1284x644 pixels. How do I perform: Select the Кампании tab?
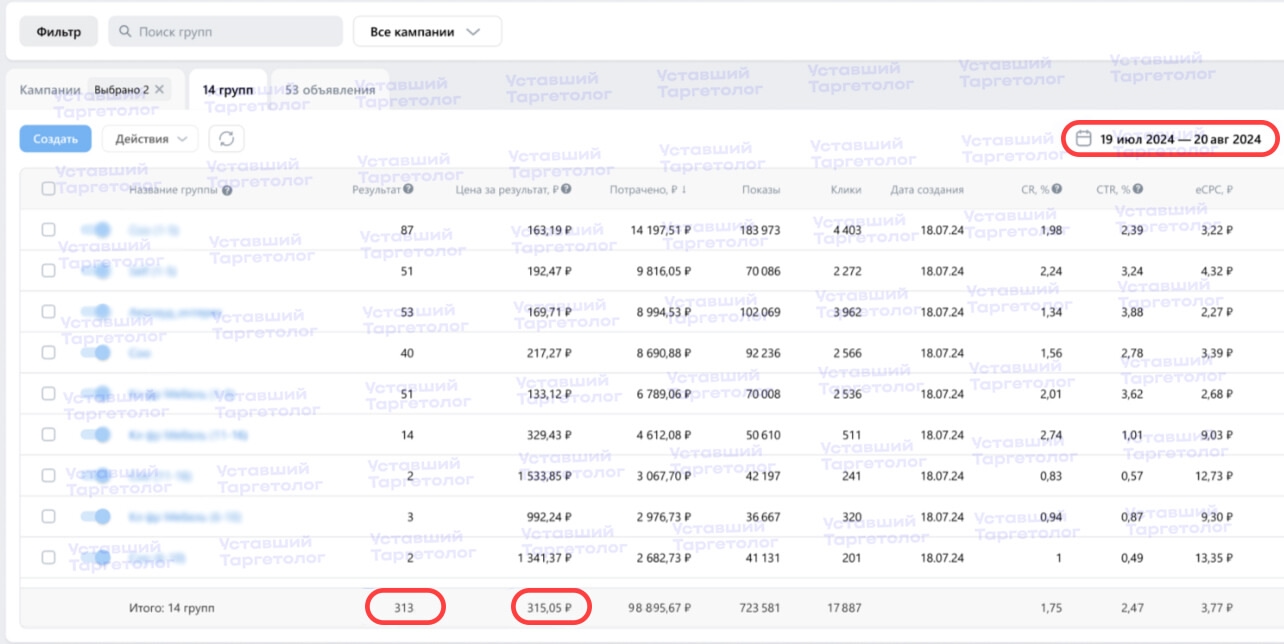tap(50, 90)
